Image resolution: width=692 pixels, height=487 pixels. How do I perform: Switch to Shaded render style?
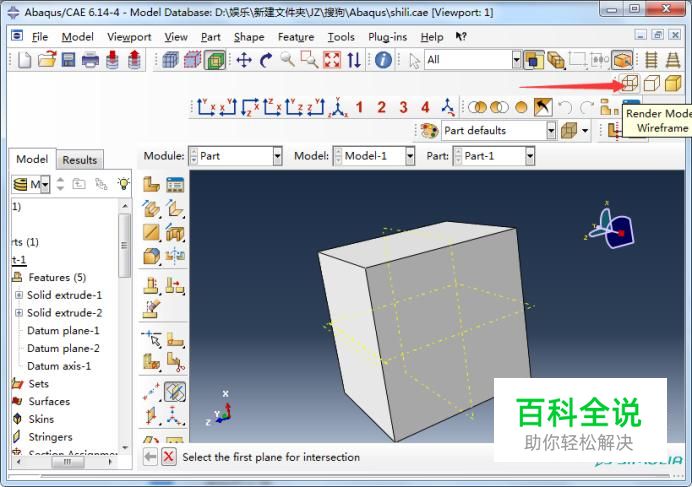point(673,83)
